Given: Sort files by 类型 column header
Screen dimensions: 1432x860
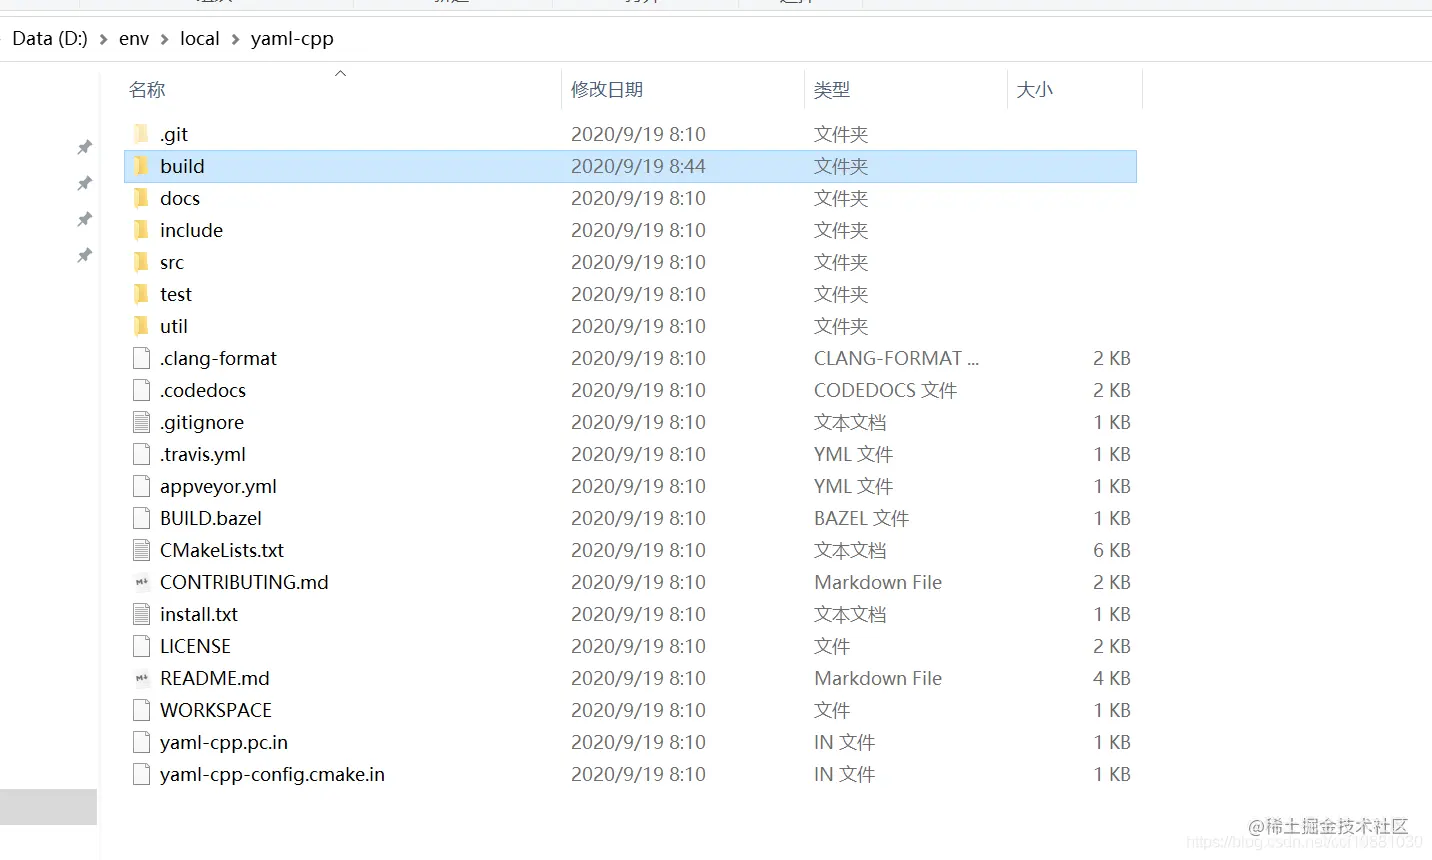Looking at the screenshot, I should (831, 89).
